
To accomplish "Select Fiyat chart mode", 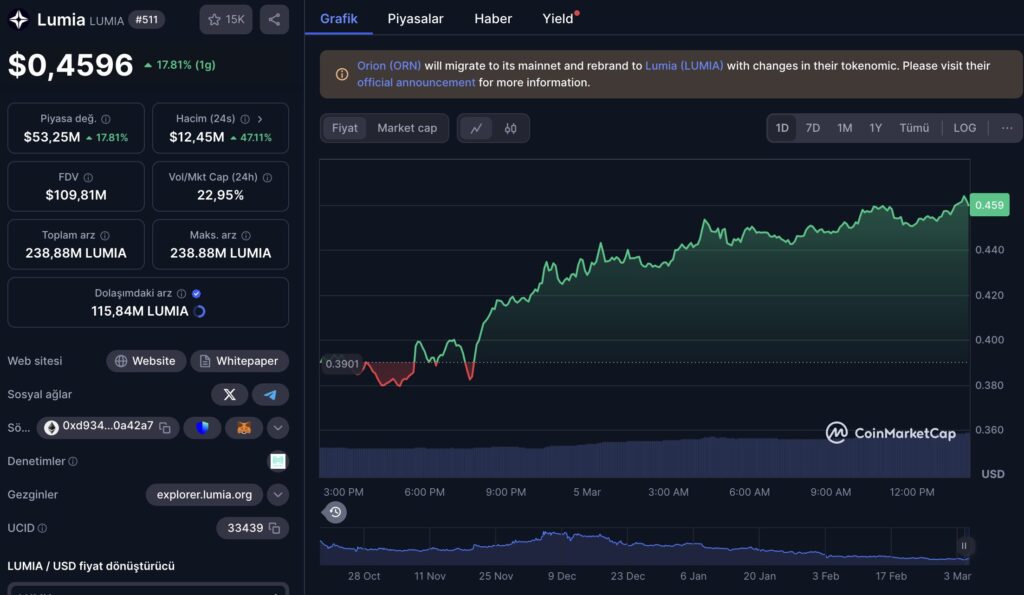I will point(344,128).
